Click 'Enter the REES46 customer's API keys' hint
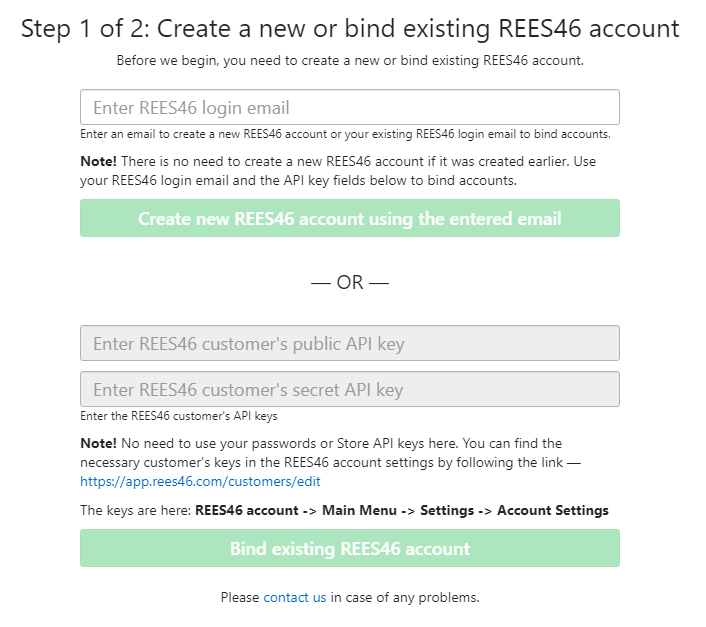This screenshot has width=706, height=627. (179, 416)
